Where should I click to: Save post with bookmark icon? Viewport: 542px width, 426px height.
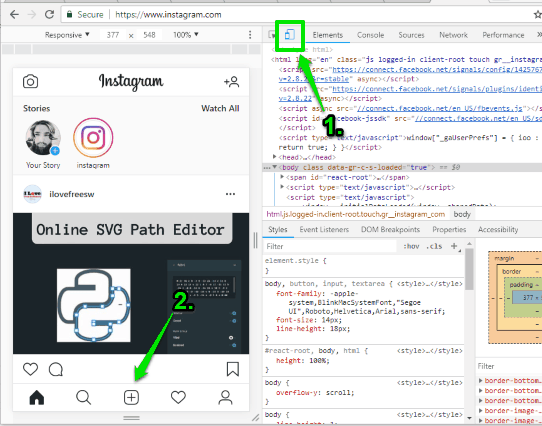pyautogui.click(x=233, y=369)
